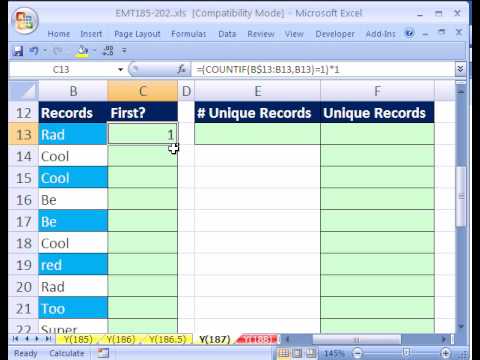
Task: Click Calculate in the status bar
Action: click(67, 353)
